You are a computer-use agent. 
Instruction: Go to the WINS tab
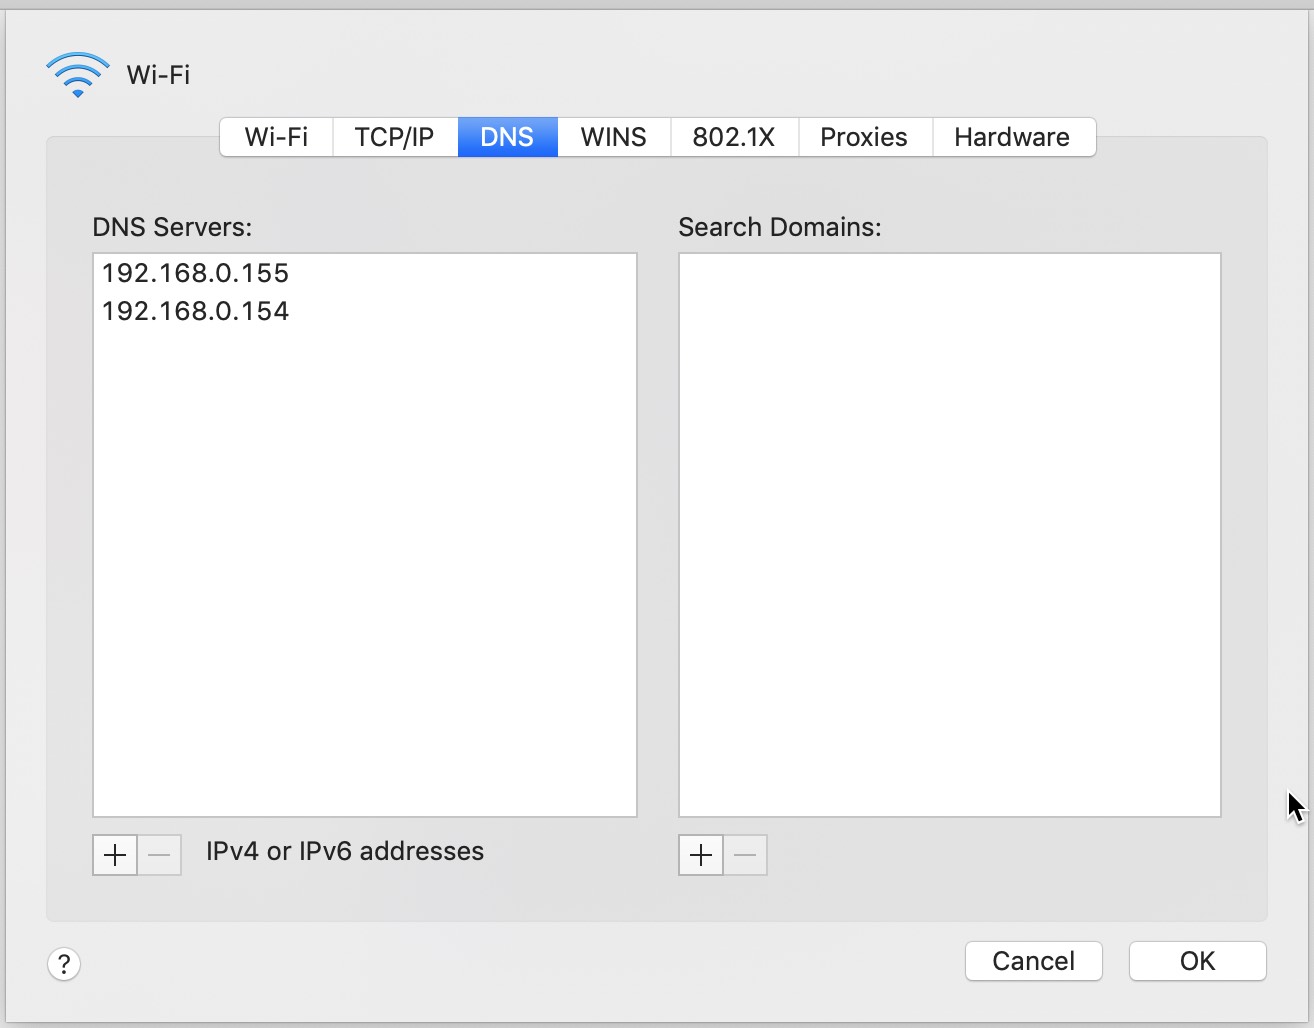pos(613,137)
